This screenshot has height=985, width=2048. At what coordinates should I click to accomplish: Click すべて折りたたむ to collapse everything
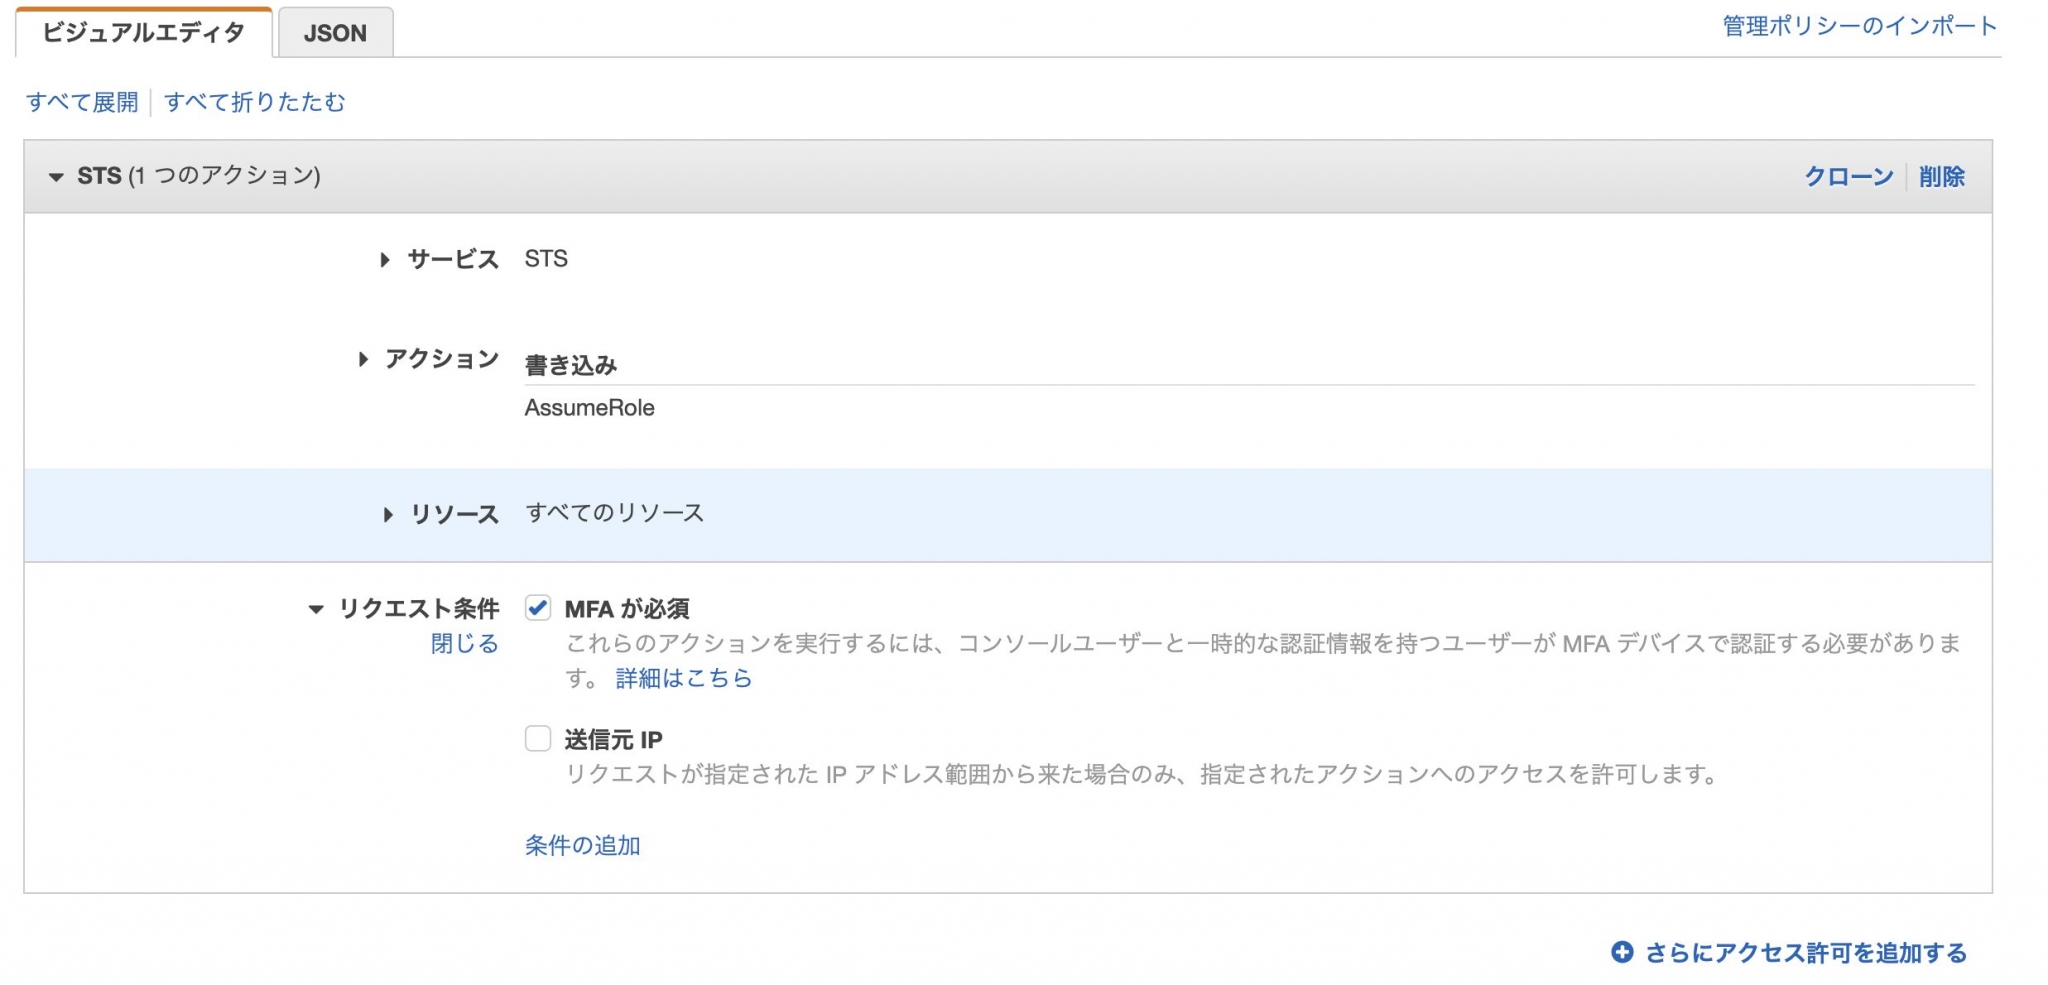tap(253, 101)
